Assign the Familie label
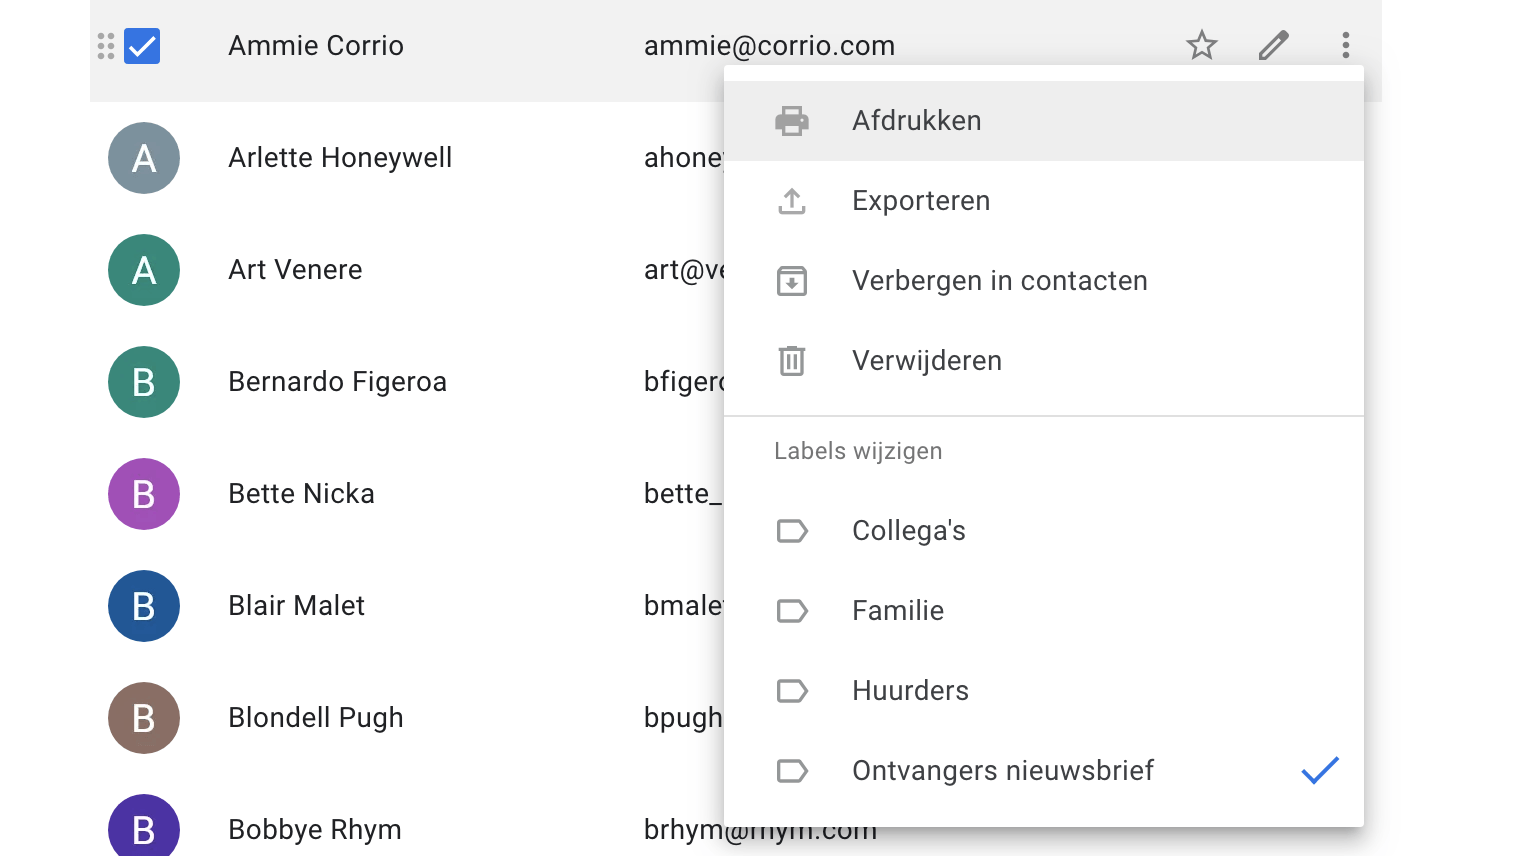Viewport: 1522px width, 856px height. pyautogui.click(x=897, y=611)
